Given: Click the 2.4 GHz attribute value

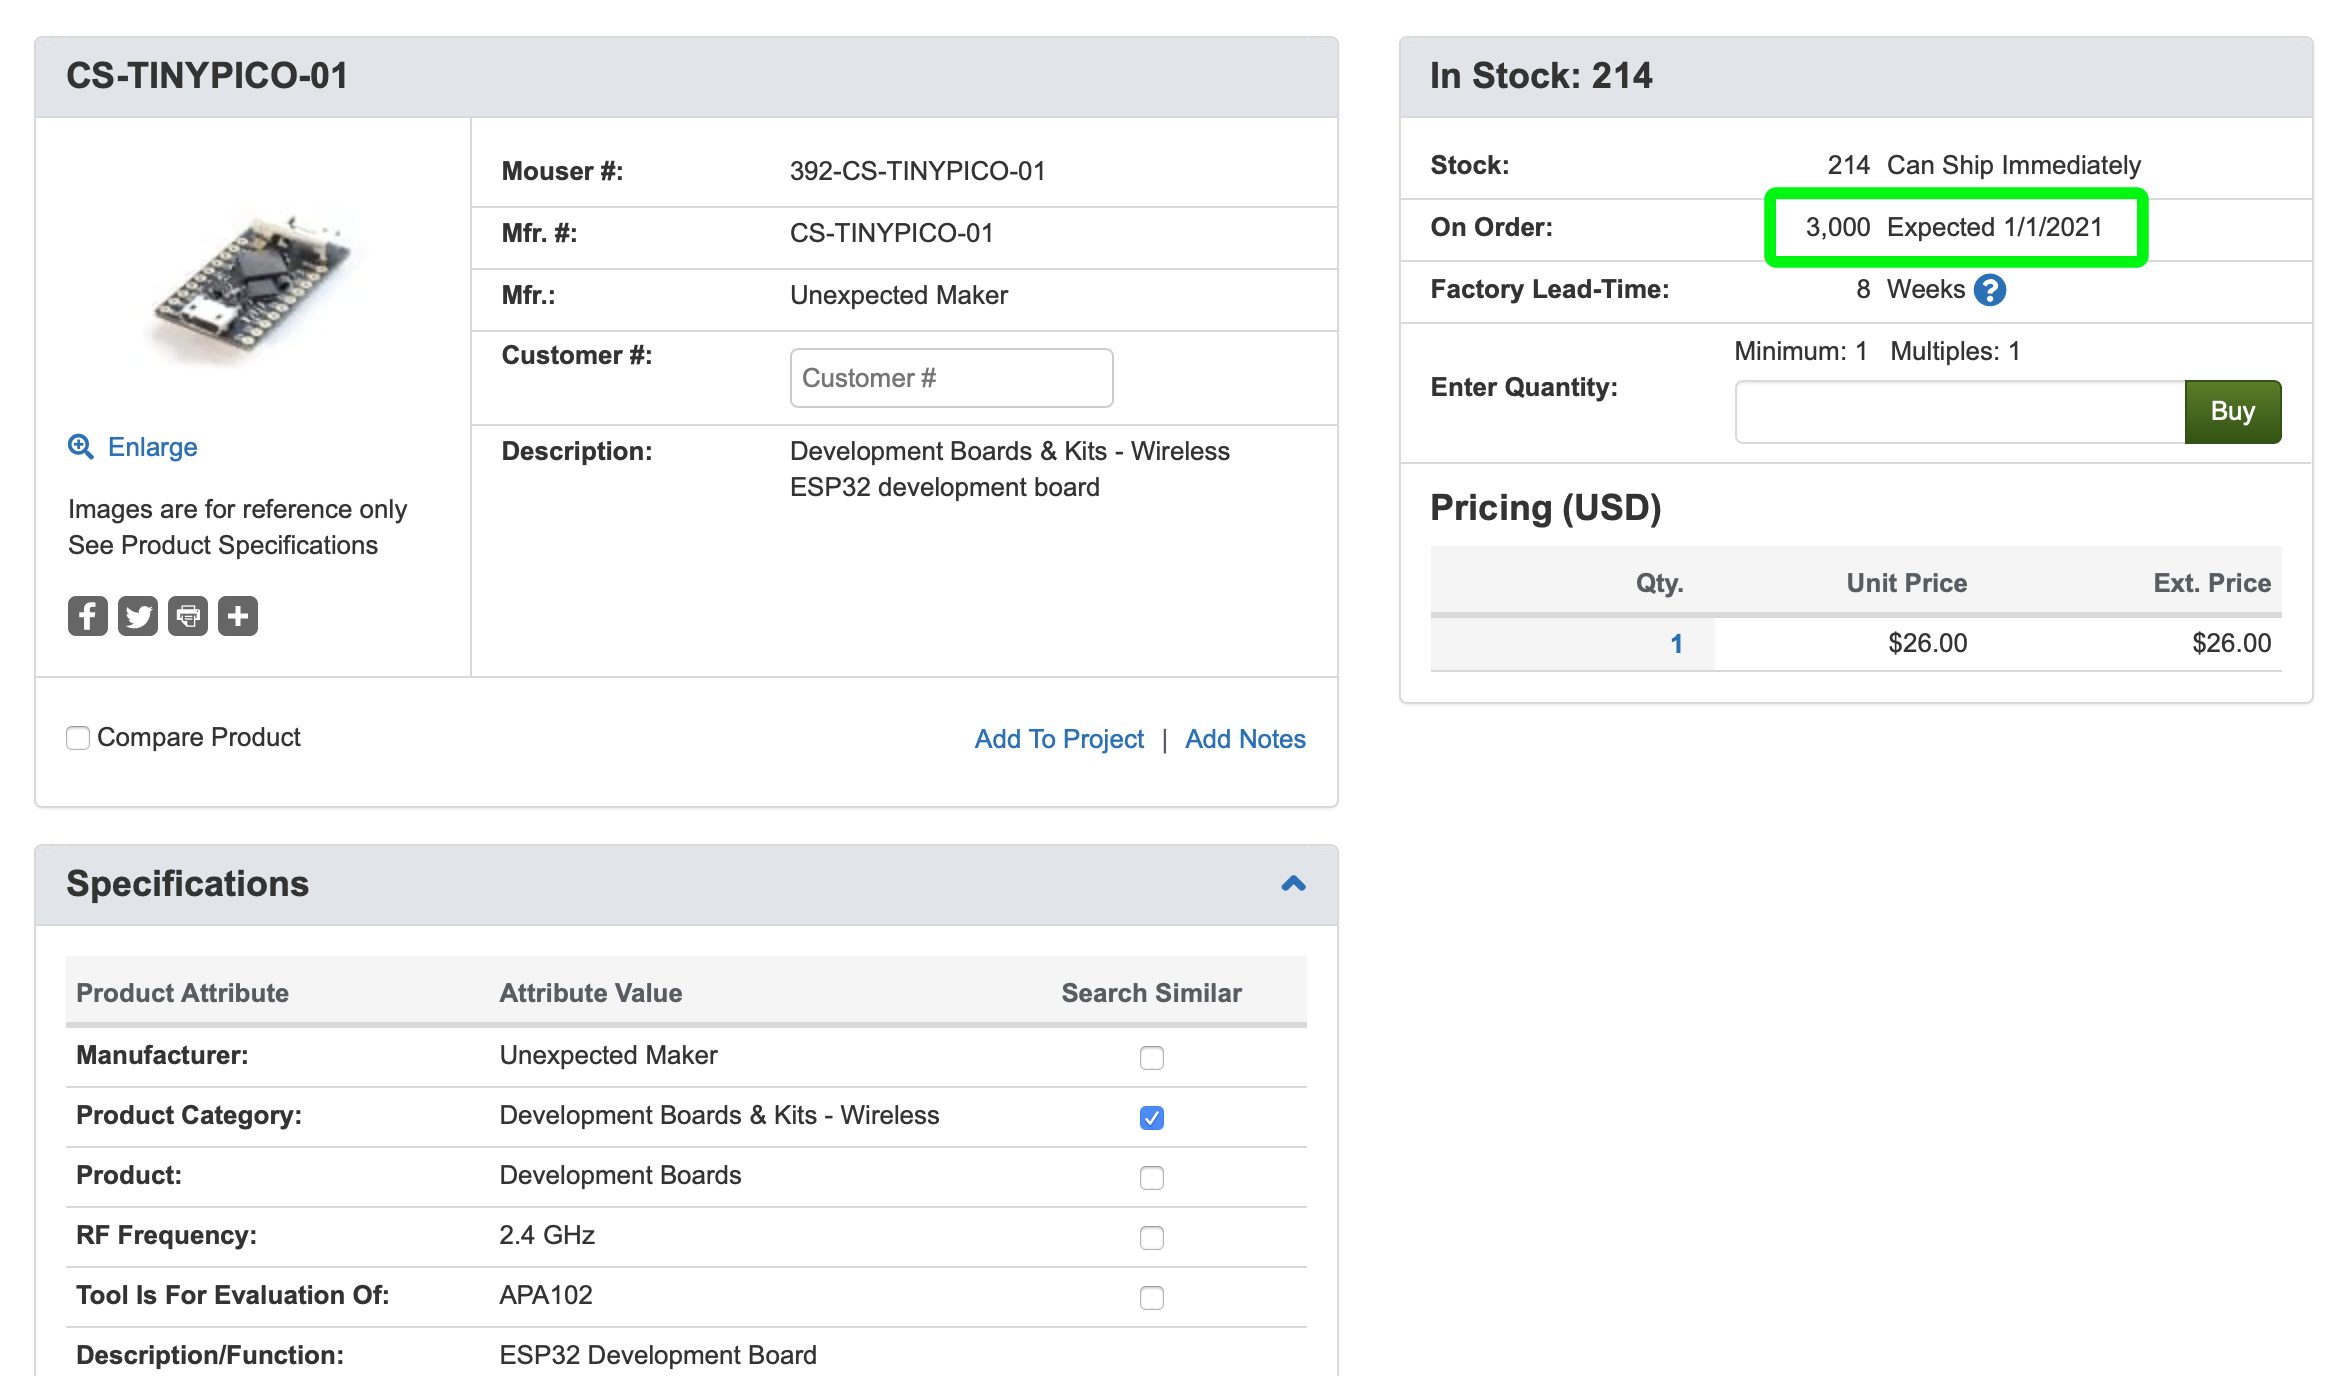Looking at the screenshot, I should [x=547, y=1235].
